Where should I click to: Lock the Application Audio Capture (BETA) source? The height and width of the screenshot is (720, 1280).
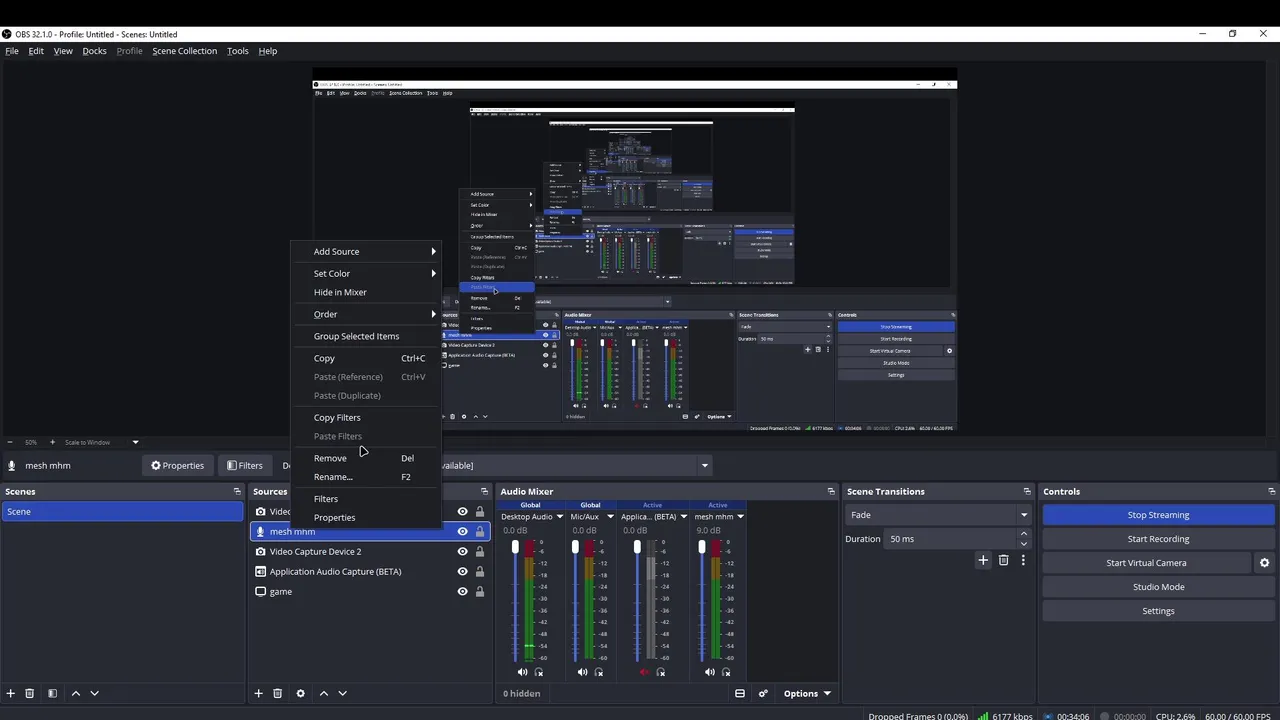[479, 571]
